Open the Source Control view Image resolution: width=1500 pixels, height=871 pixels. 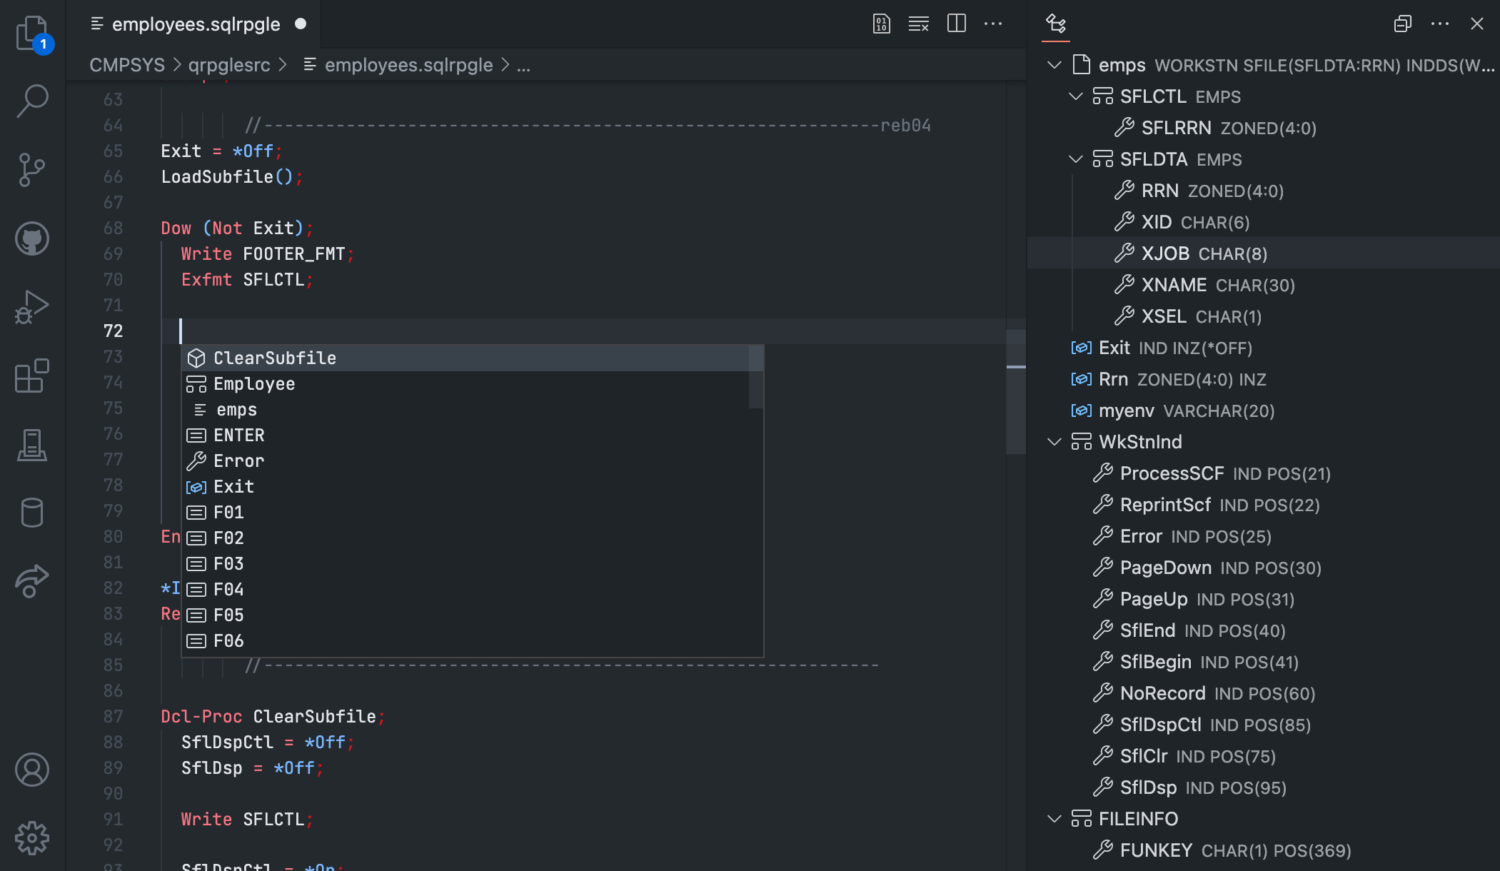click(31, 170)
